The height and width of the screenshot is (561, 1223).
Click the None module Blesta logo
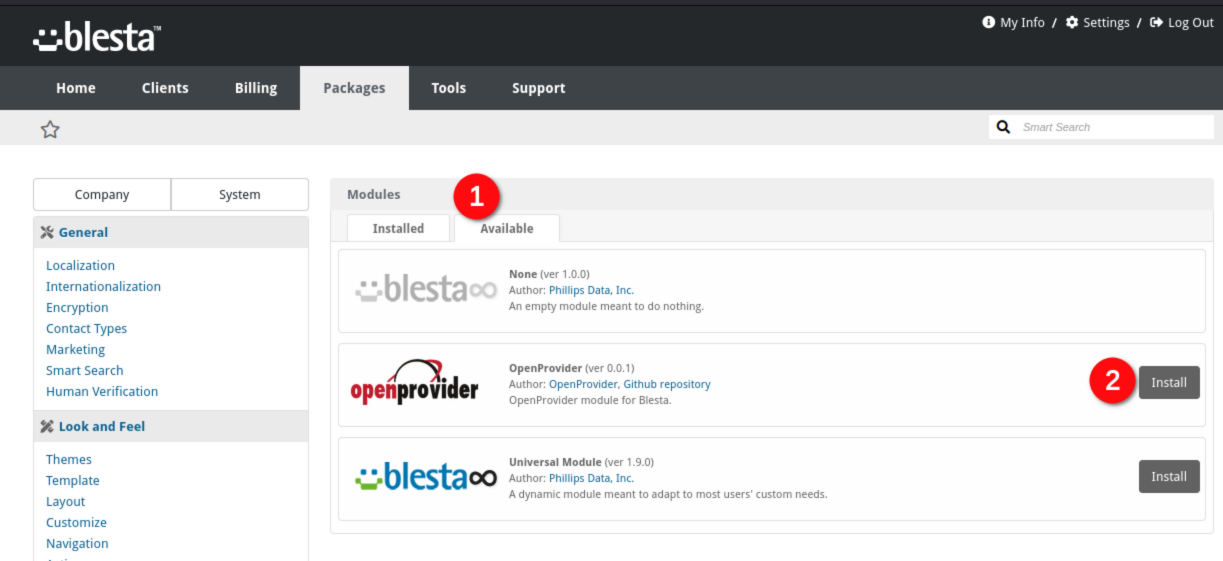coord(426,290)
